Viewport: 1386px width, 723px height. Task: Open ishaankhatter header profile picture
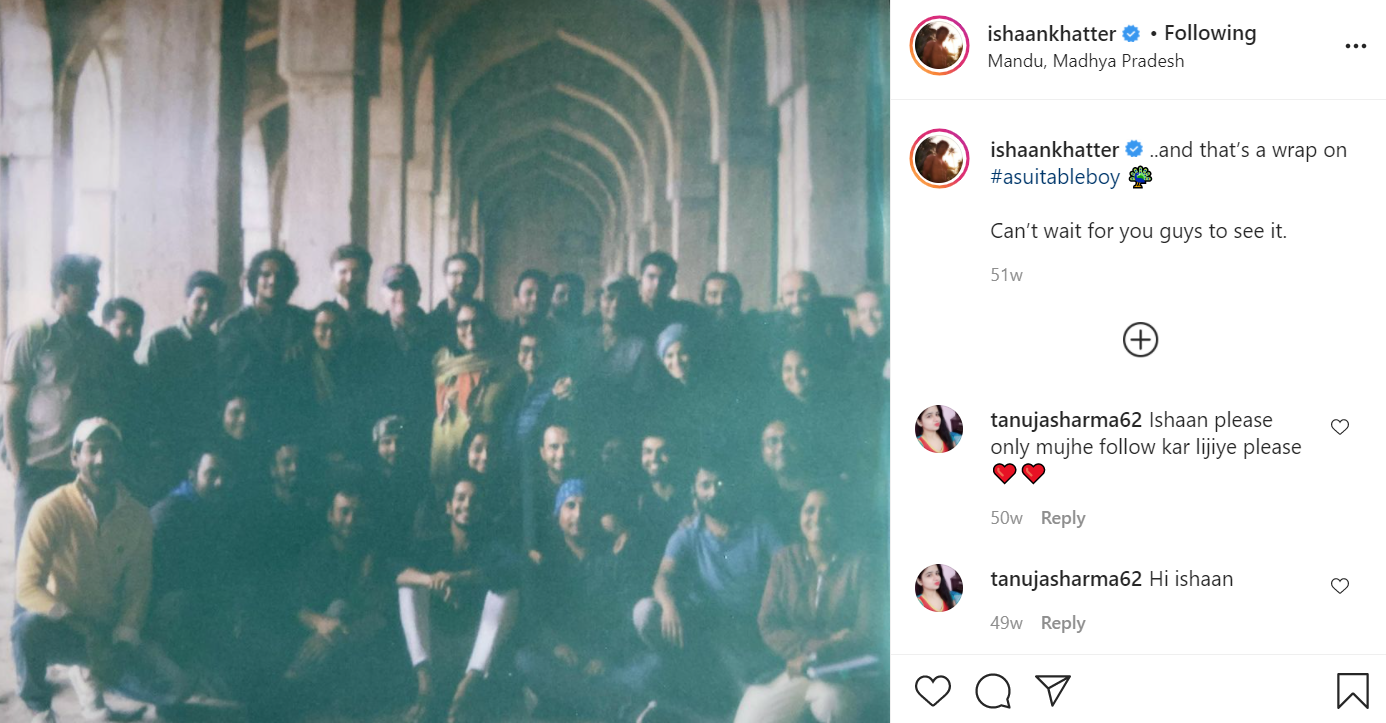click(x=939, y=46)
